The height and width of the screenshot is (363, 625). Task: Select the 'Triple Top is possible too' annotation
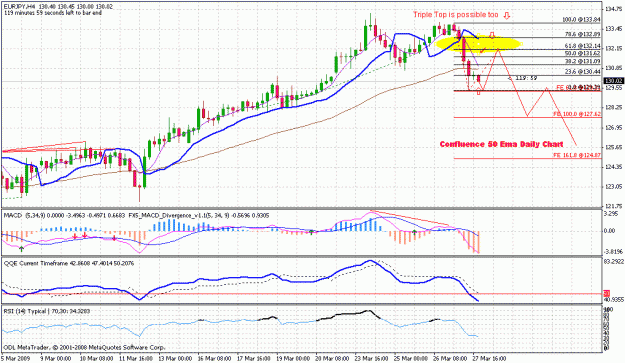point(456,15)
